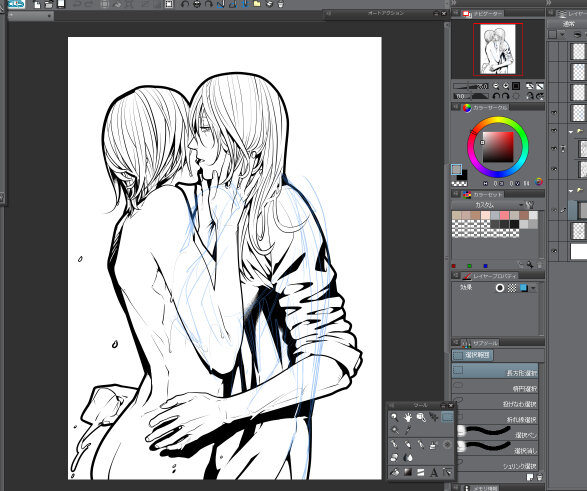The width and height of the screenshot is (587, 491).
Task: Click the yellow folder icon in top toolbar
Action: point(257,4)
